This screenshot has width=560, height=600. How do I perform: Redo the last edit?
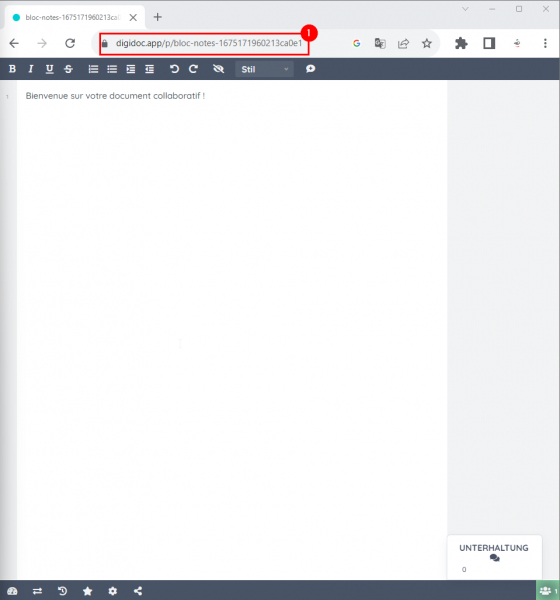pos(193,69)
